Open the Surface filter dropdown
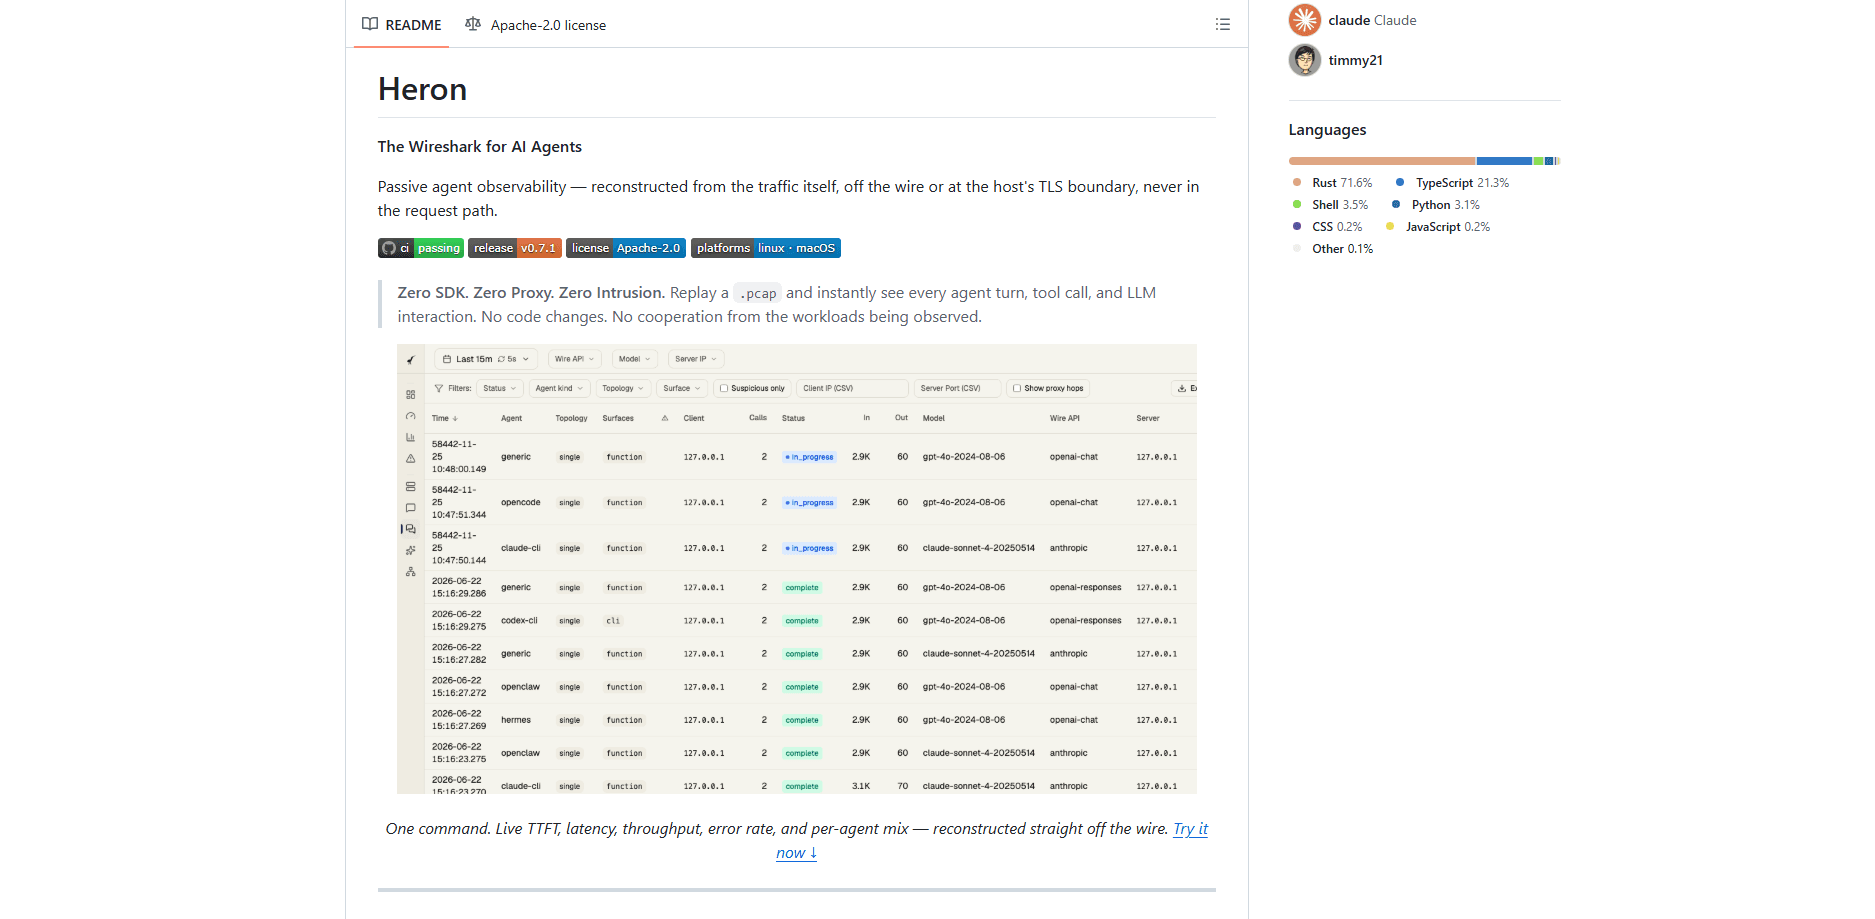This screenshot has width=1875, height=919. click(x=683, y=388)
